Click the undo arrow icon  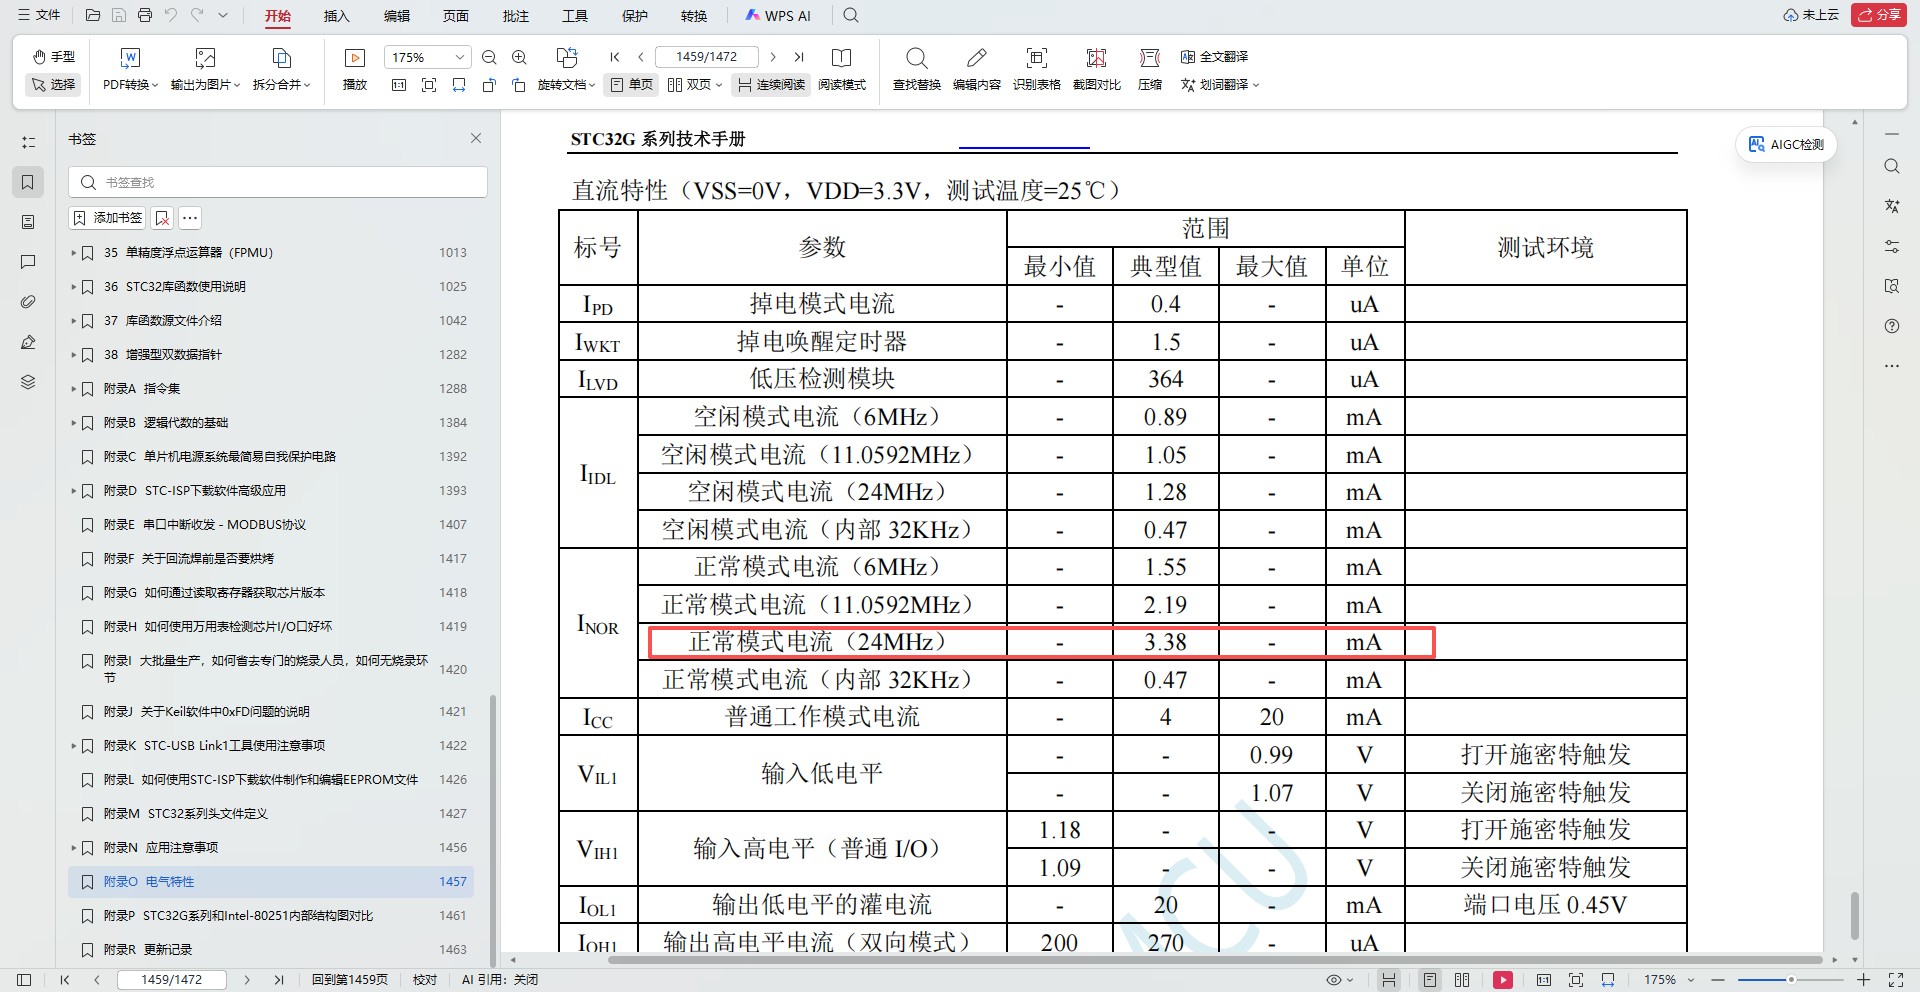(x=171, y=15)
